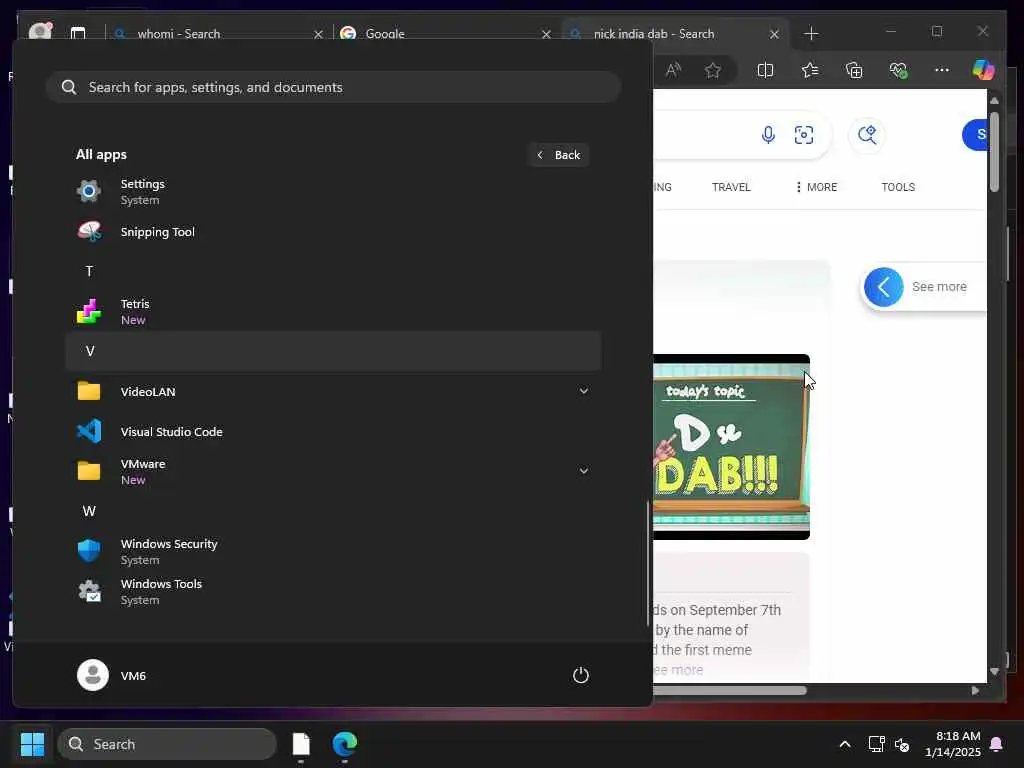The height and width of the screenshot is (768, 1024).
Task: Open VM6 user account menu
Action: click(112, 675)
